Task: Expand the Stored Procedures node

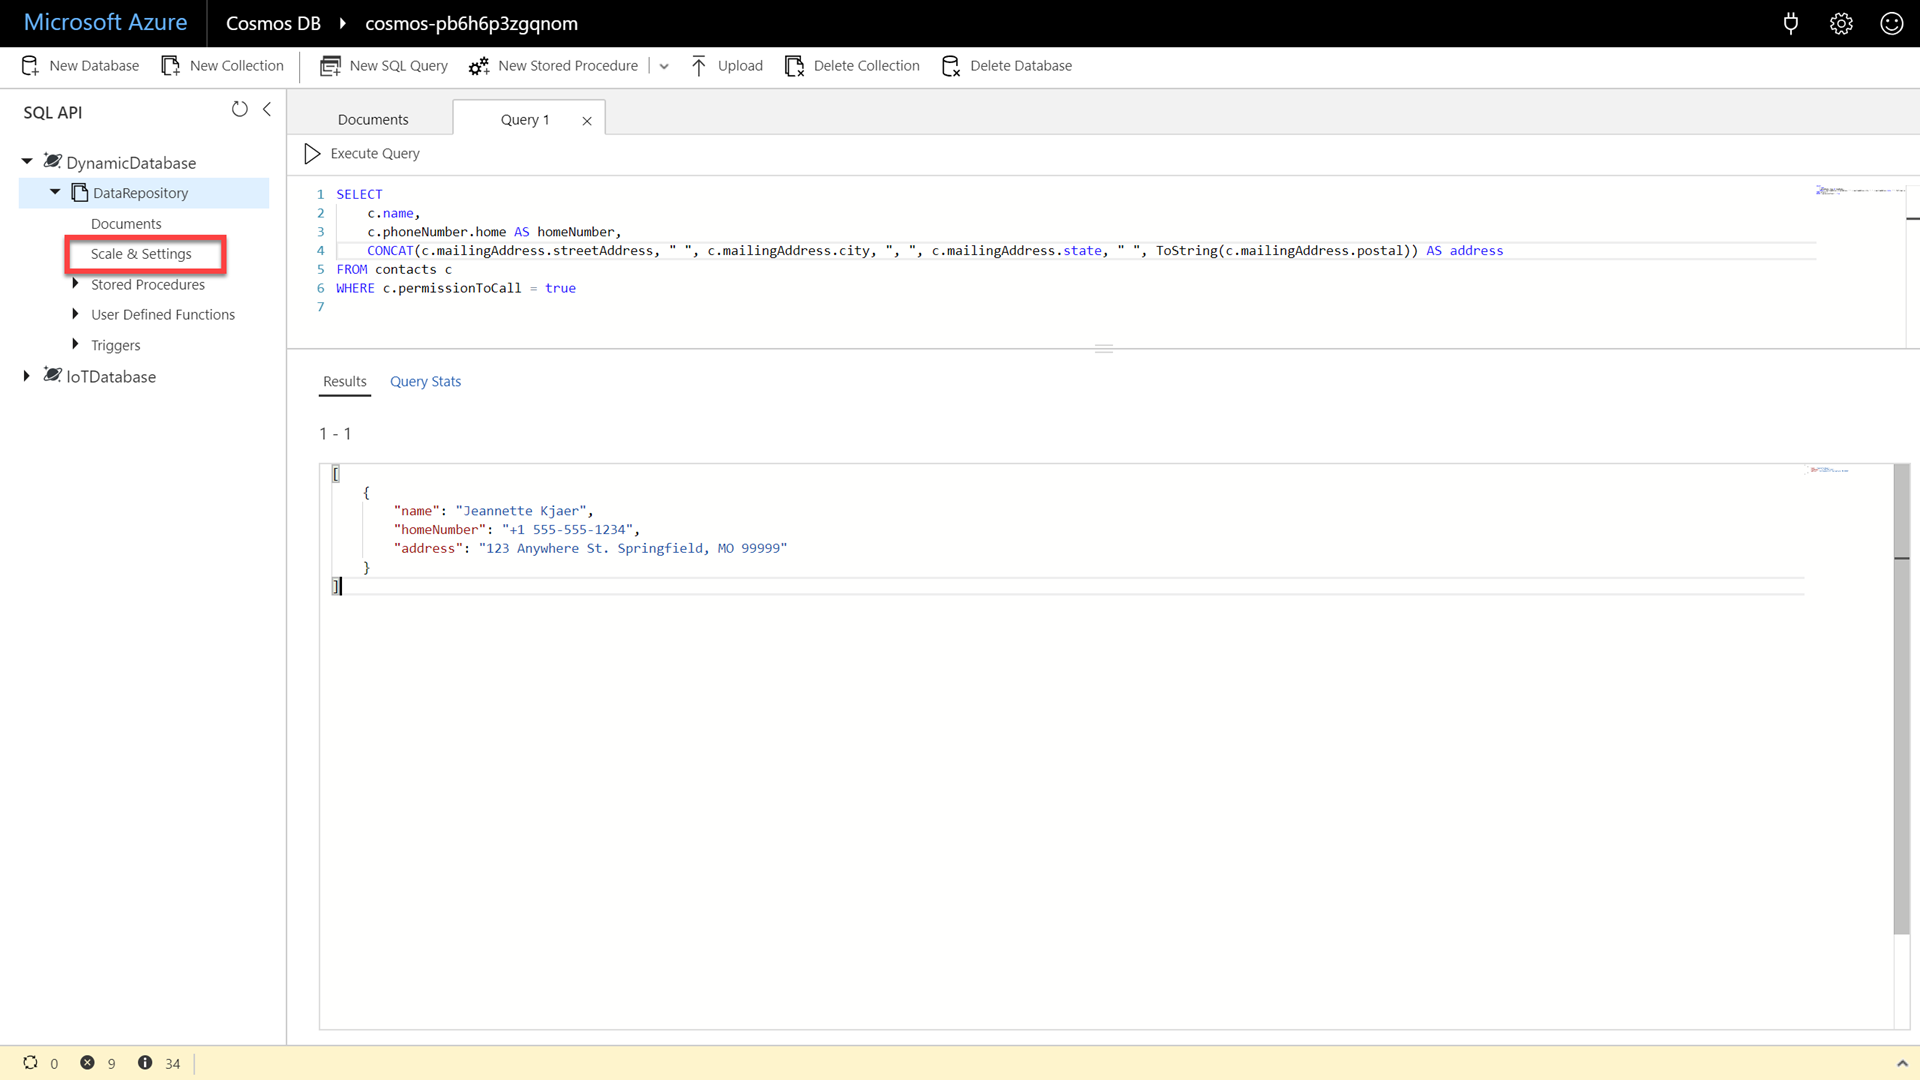Action: 75,284
